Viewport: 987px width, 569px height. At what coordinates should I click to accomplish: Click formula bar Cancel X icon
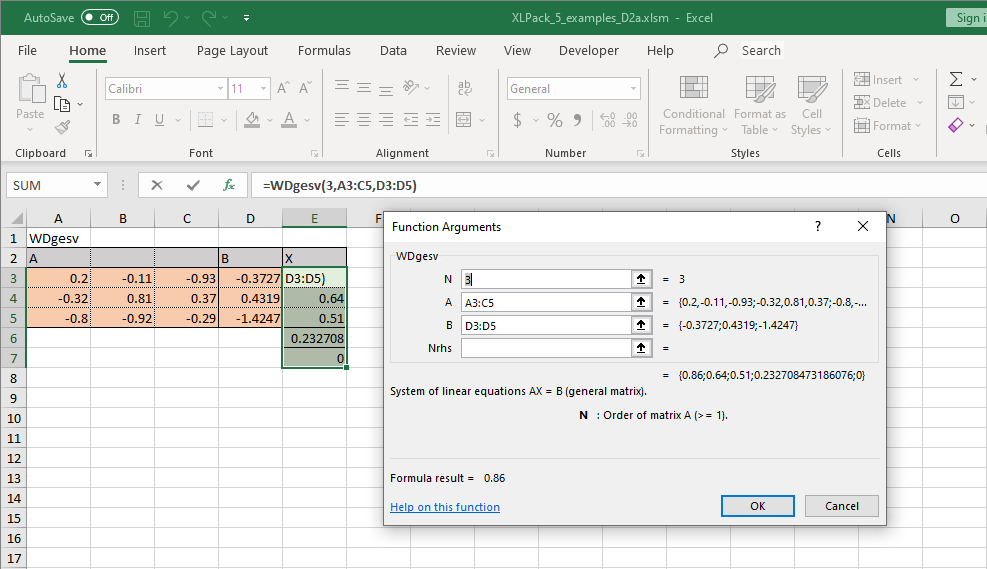tap(157, 185)
